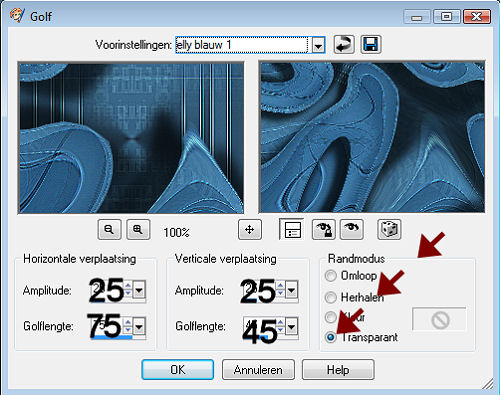Select the Transparant radio button
Viewport: 500px width, 395px height.
[330, 337]
